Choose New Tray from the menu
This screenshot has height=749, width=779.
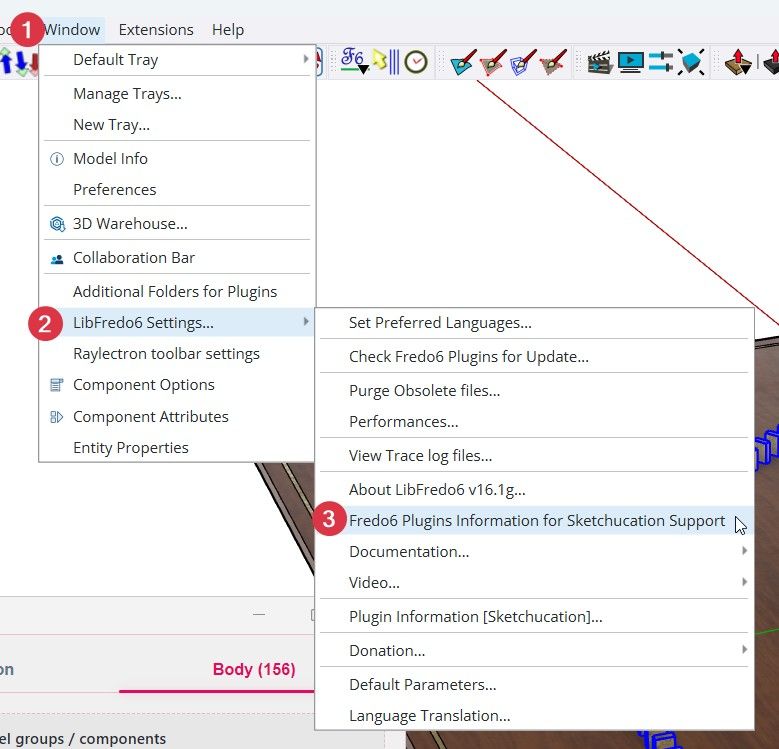click(x=177, y=125)
